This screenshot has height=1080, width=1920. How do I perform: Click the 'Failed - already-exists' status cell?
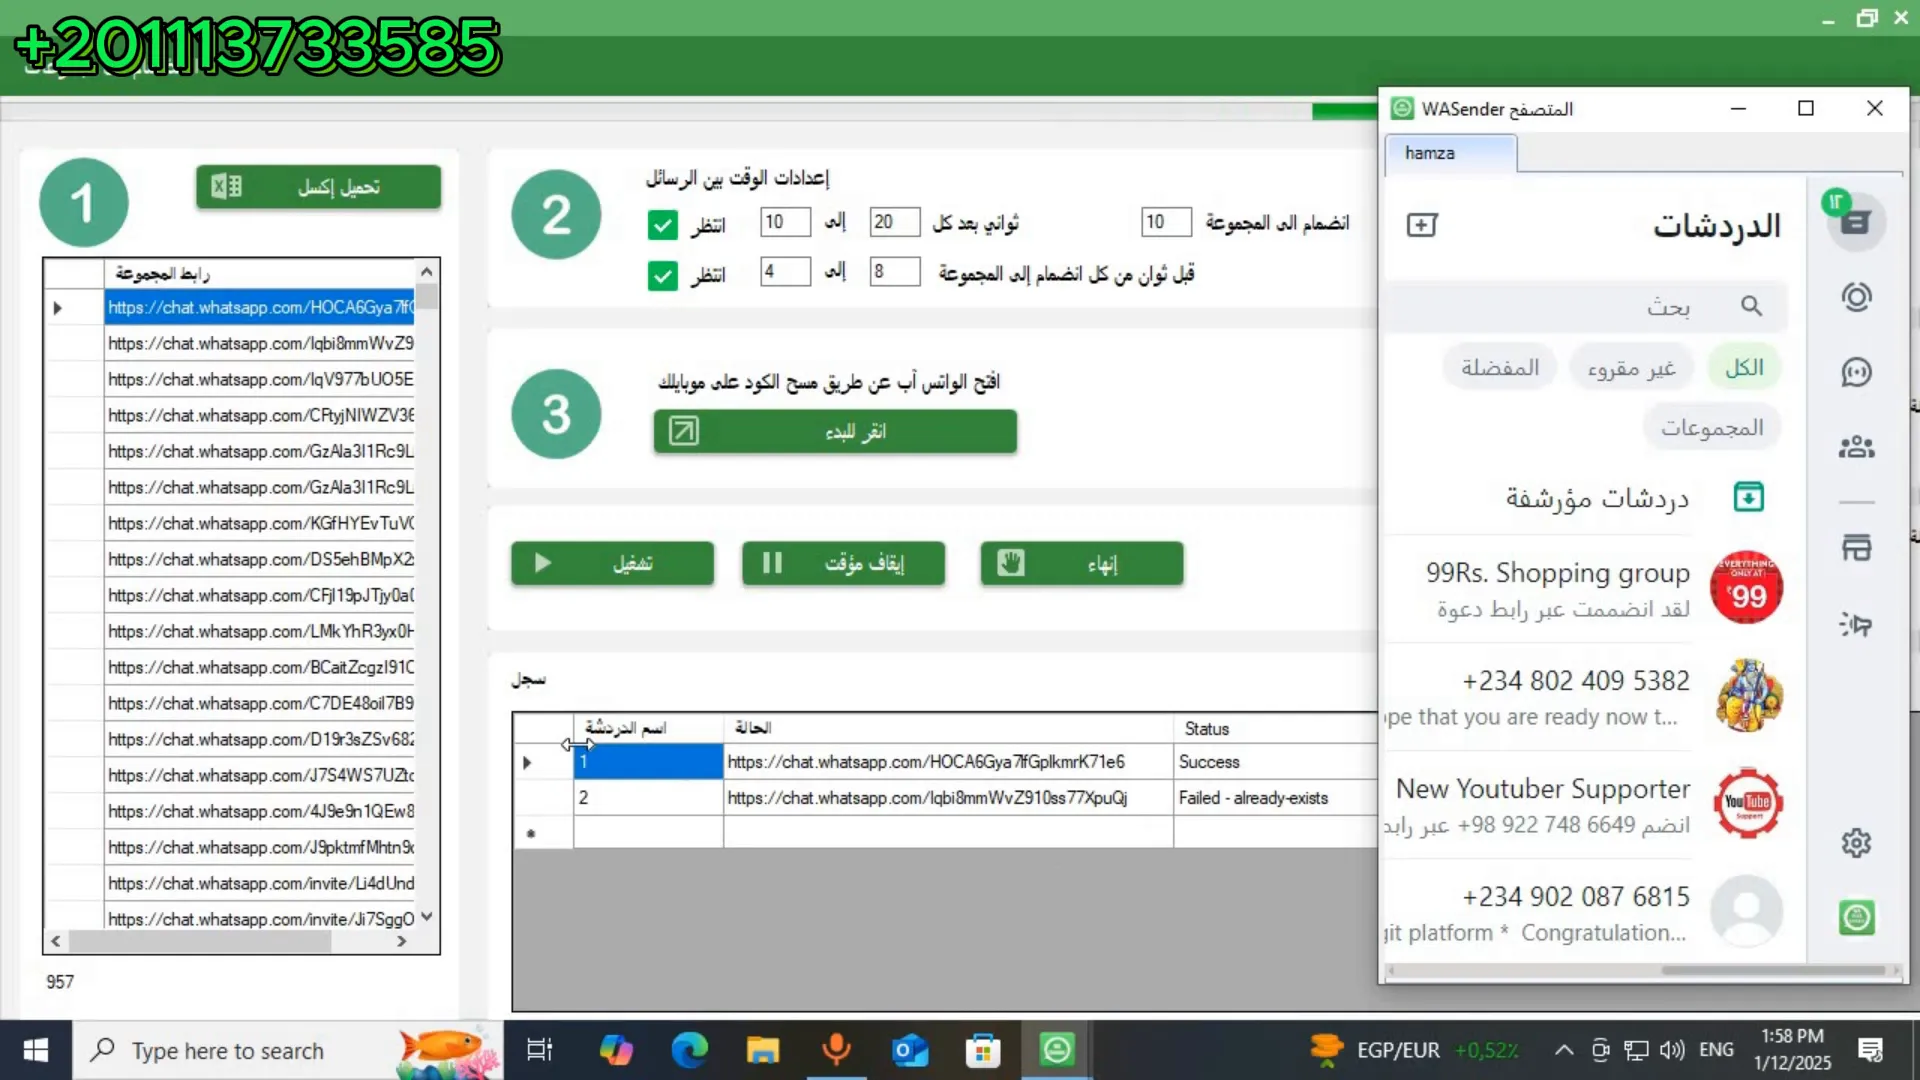pyautogui.click(x=1275, y=798)
